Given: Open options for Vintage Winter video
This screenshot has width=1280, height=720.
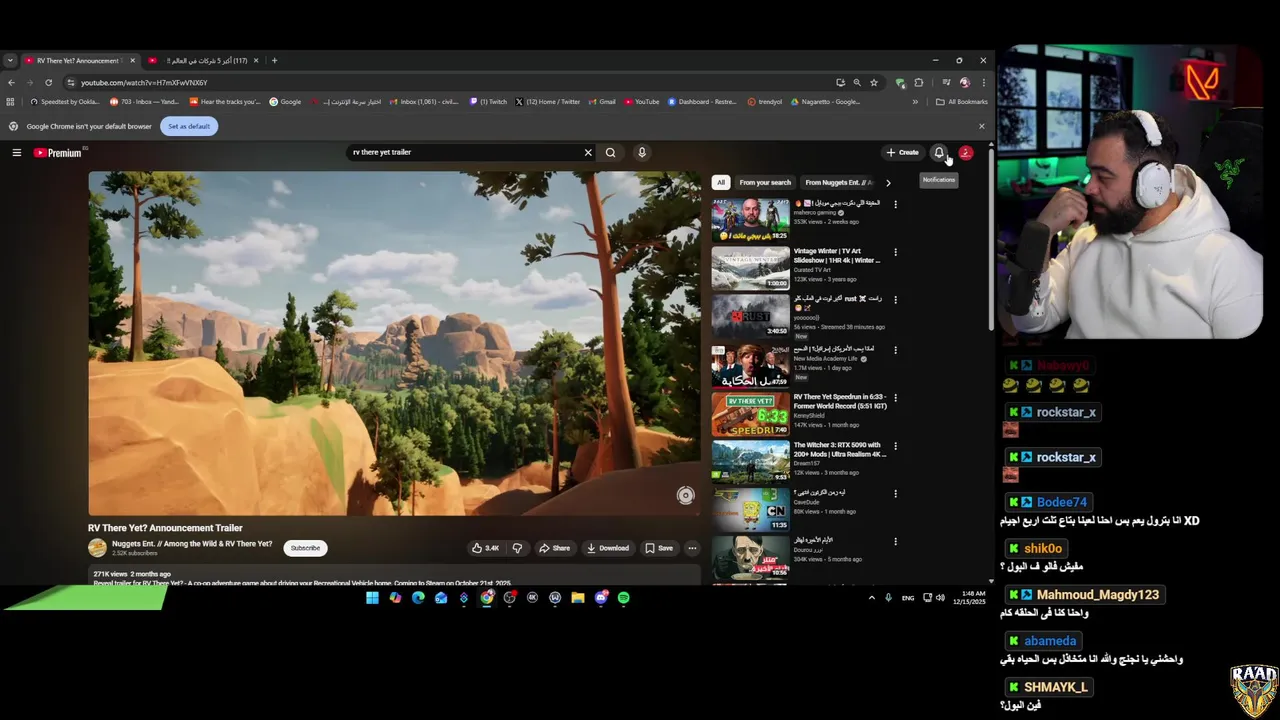Looking at the screenshot, I should 895,252.
